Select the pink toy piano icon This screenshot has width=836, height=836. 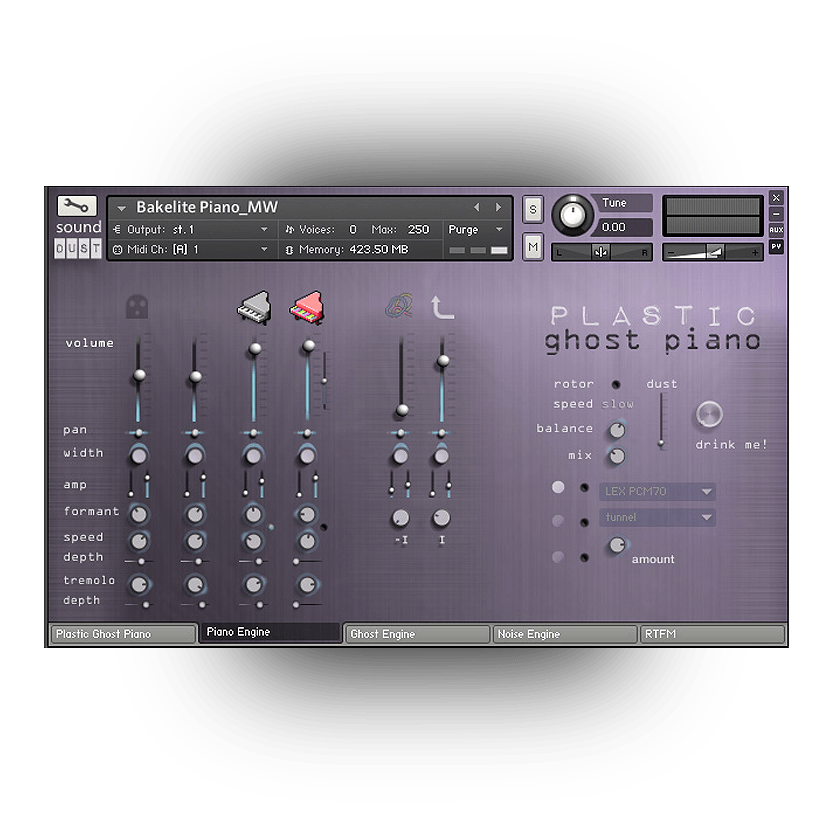306,307
